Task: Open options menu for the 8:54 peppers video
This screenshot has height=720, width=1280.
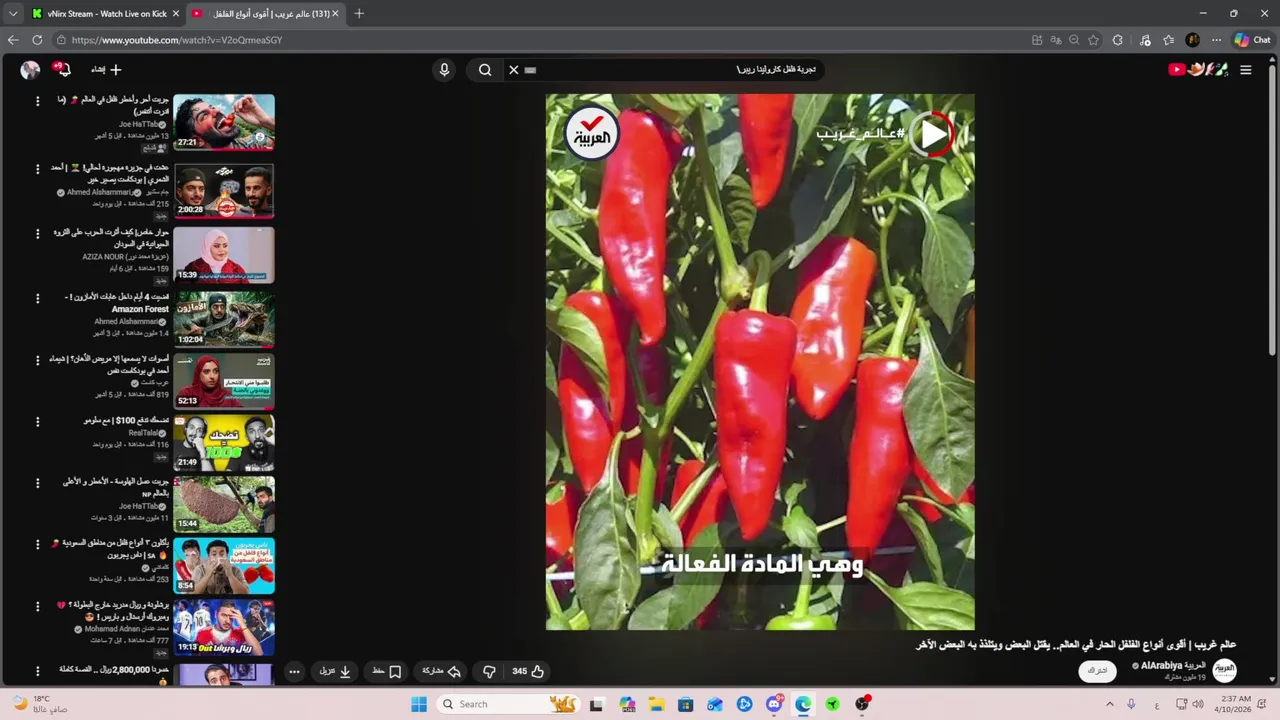Action: pos(38,544)
